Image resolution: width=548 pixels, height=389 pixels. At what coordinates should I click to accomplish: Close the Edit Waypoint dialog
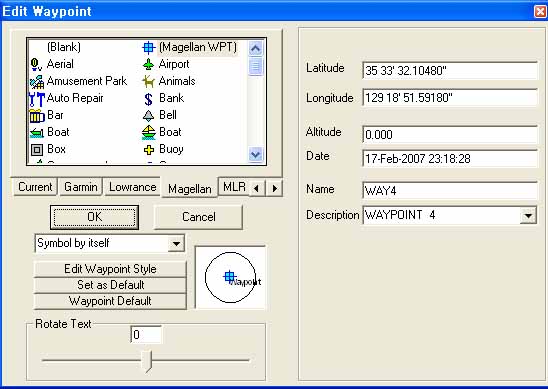[x=540, y=12]
